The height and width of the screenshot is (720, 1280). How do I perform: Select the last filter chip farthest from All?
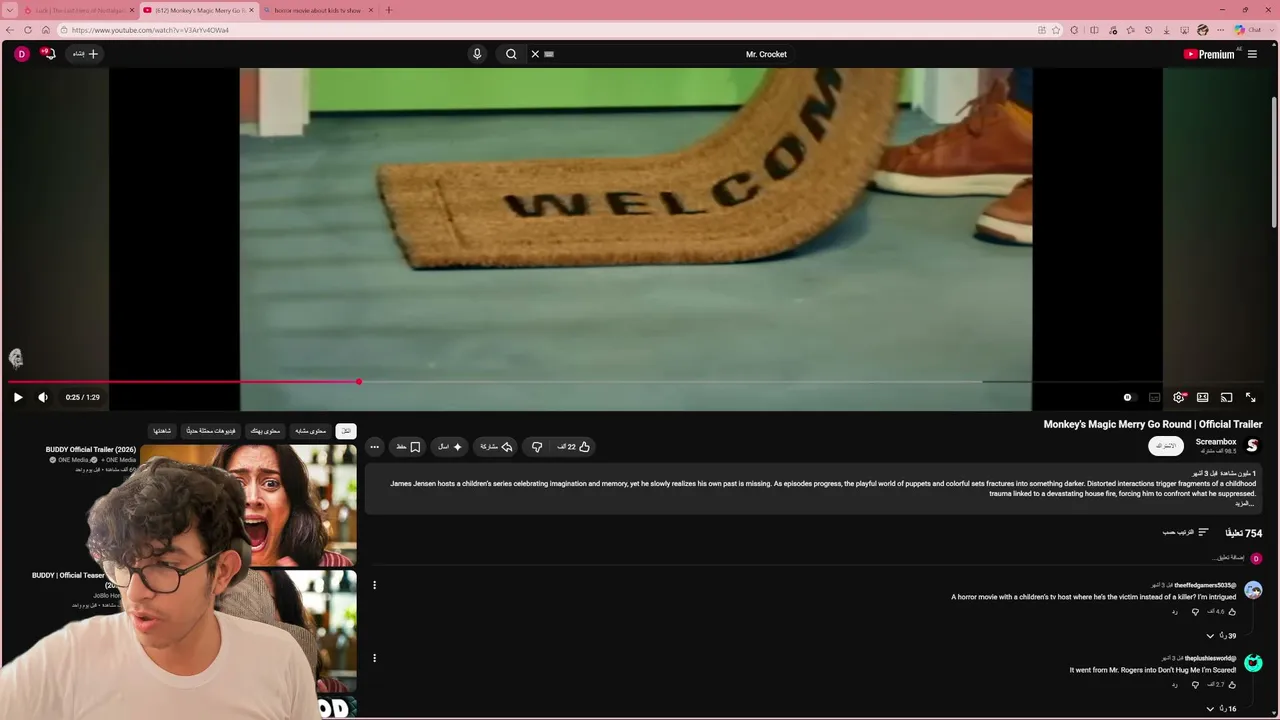click(161, 431)
